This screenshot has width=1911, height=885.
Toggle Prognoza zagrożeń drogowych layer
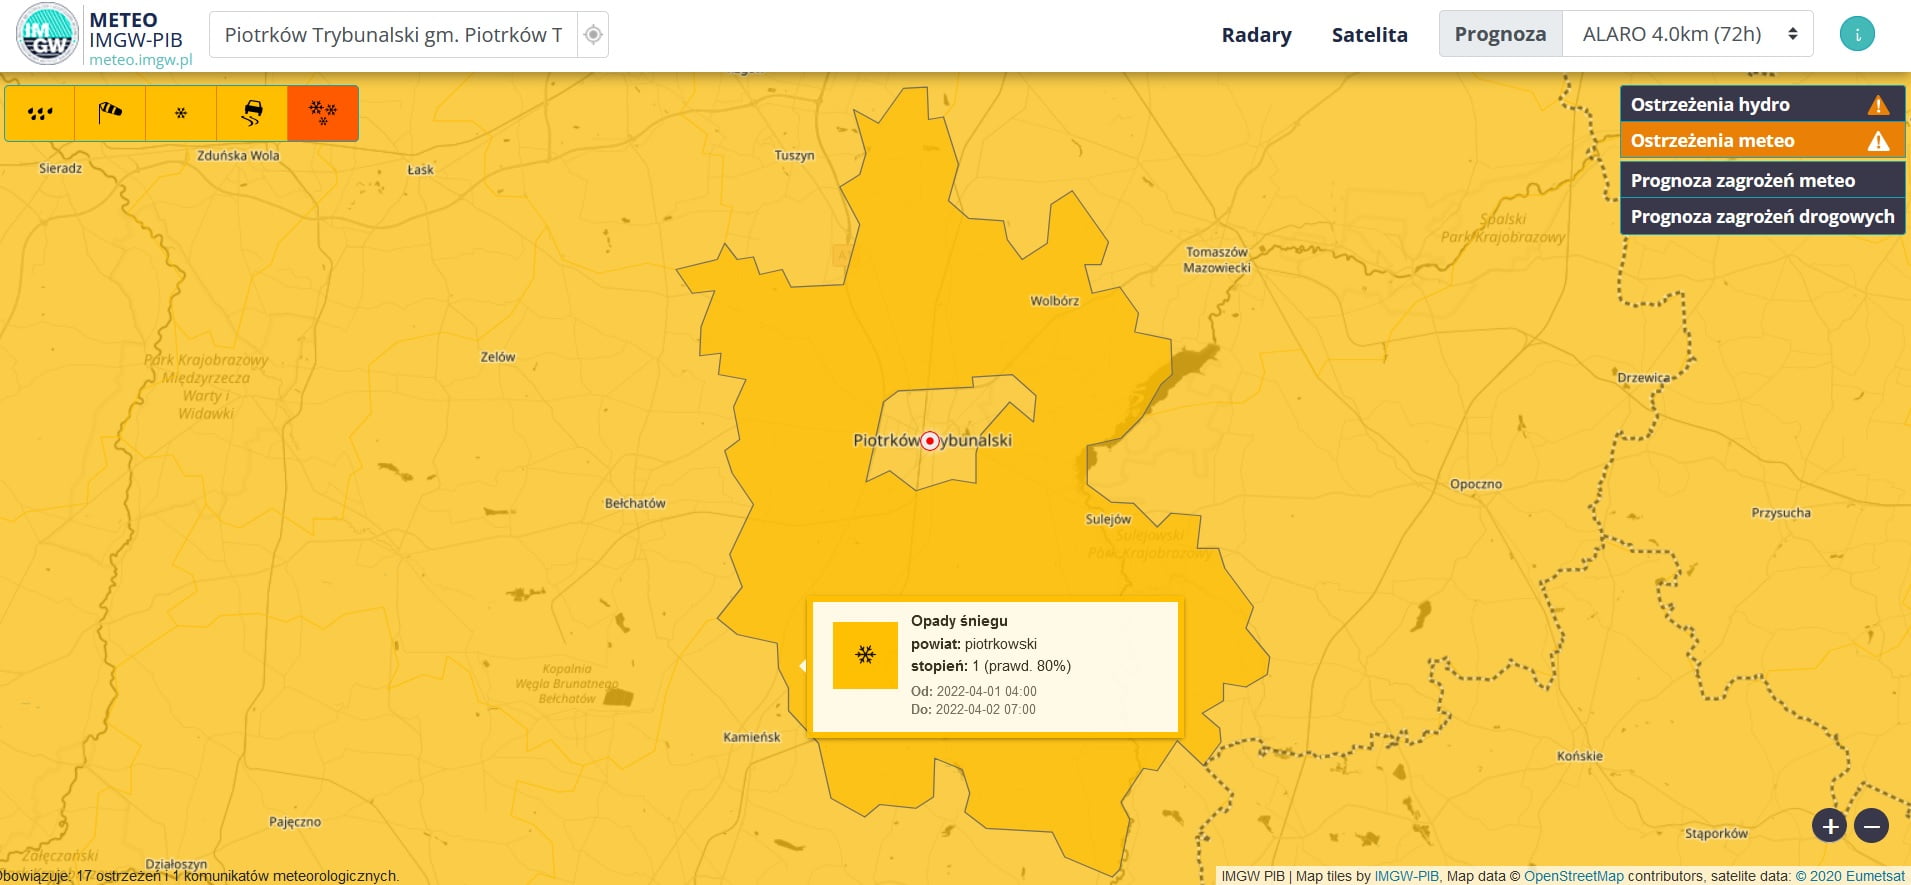(1761, 217)
